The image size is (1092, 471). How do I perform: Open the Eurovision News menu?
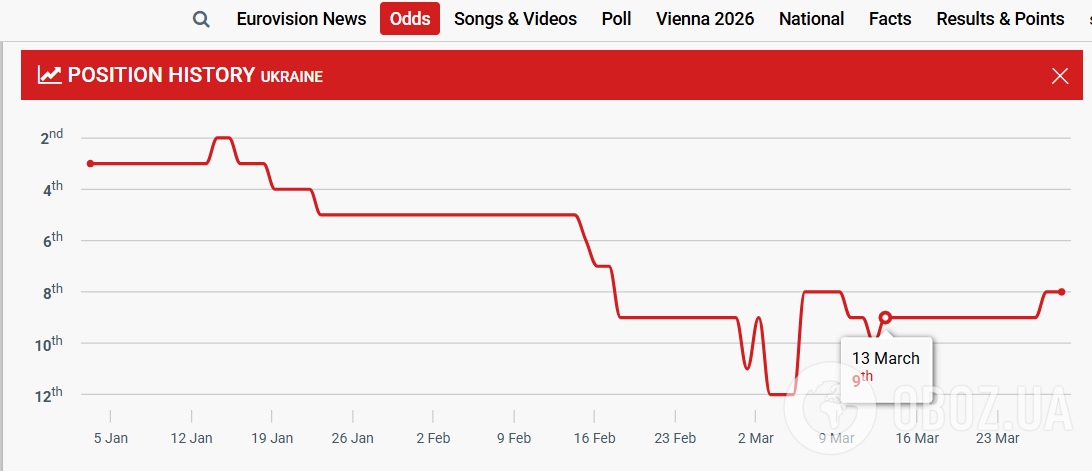point(301,19)
